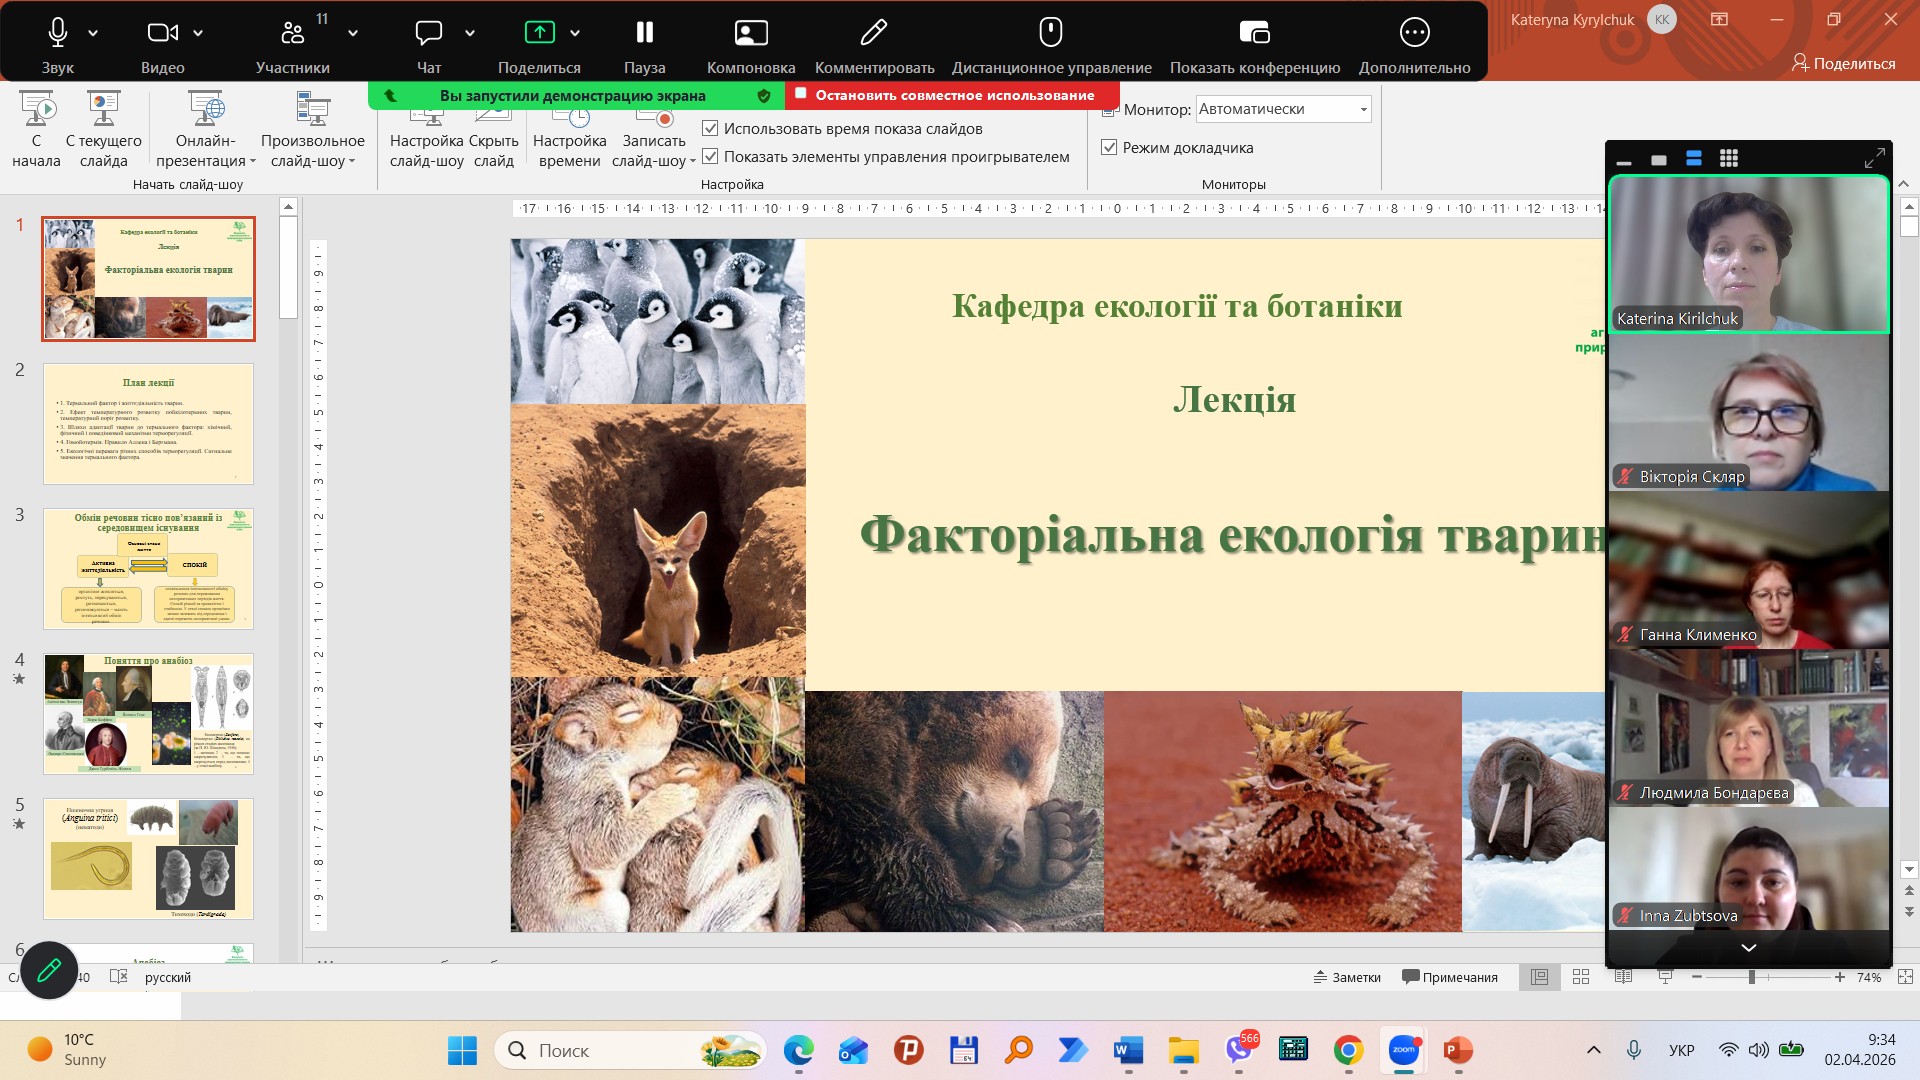Toggle Использовать время показа слайдов checkbox
The image size is (1920, 1080).
(x=711, y=128)
